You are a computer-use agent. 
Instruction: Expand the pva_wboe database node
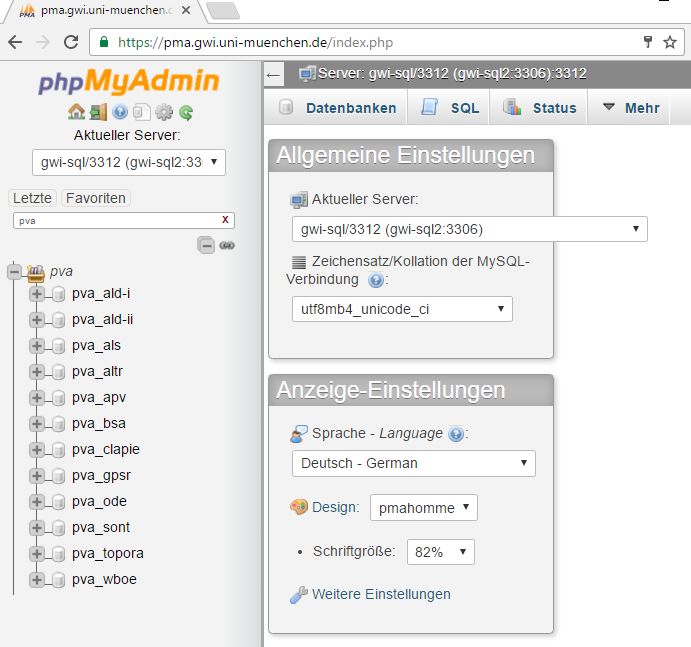pos(37,580)
